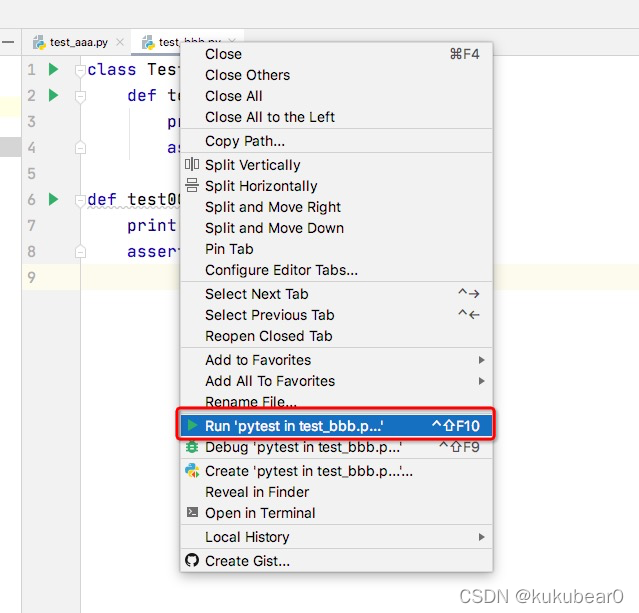Select Close All menu entry
Image resolution: width=639 pixels, height=613 pixels.
coord(336,96)
